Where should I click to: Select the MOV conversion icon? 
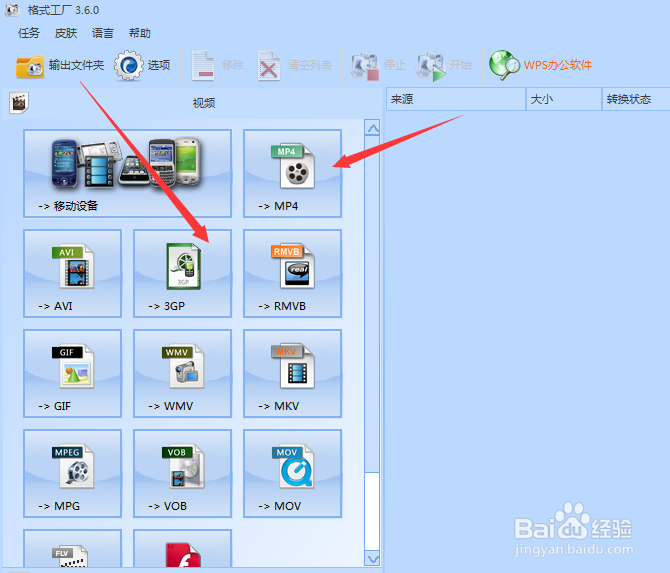coord(292,473)
